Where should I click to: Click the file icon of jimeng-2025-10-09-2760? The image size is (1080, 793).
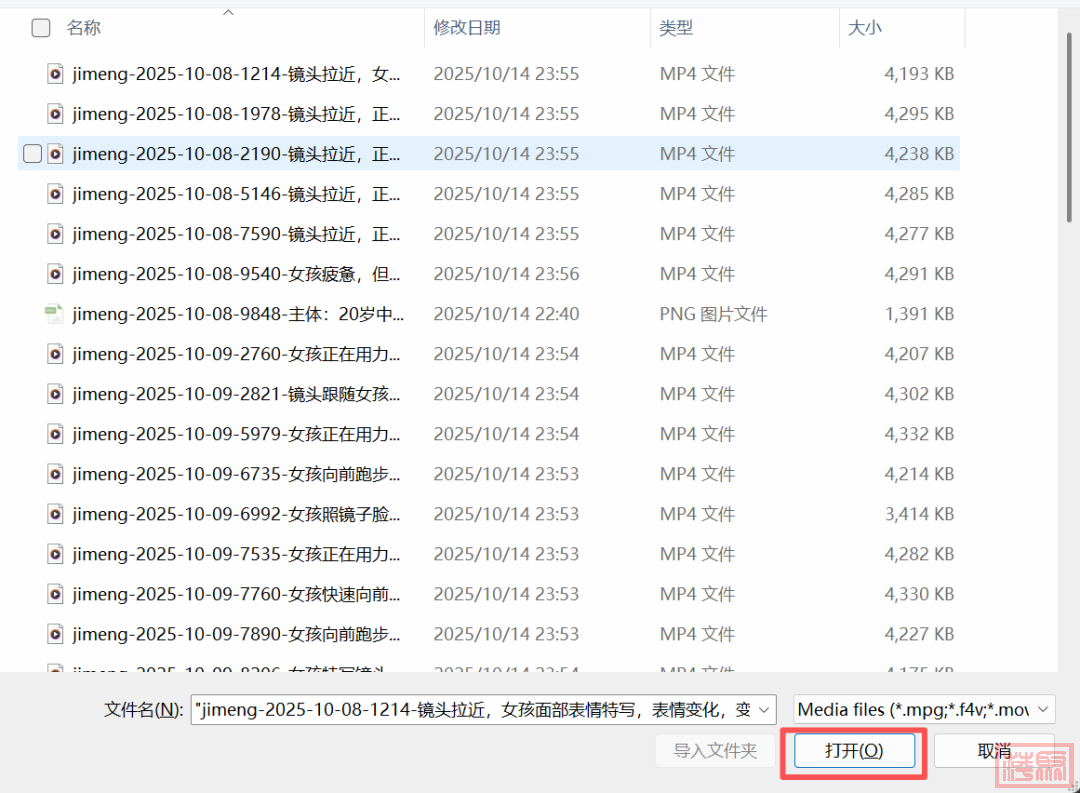56,354
